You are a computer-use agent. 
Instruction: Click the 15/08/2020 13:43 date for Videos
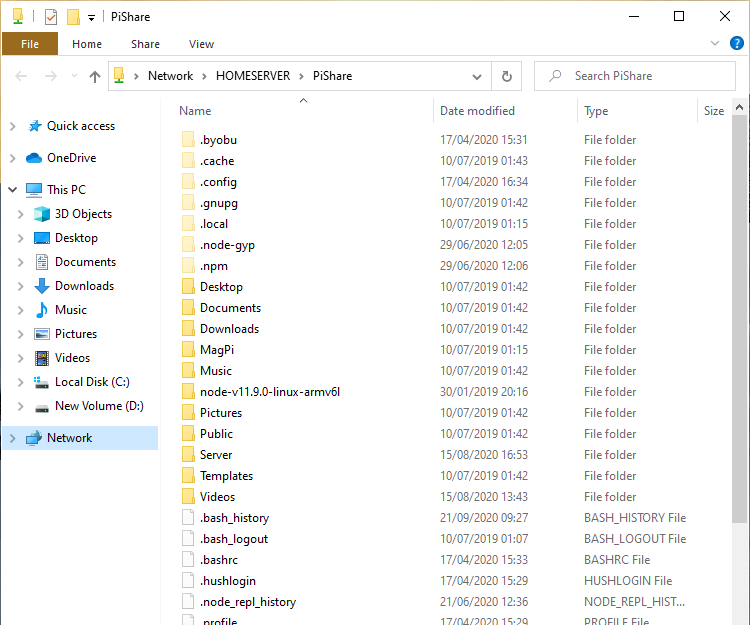pyautogui.click(x=484, y=497)
